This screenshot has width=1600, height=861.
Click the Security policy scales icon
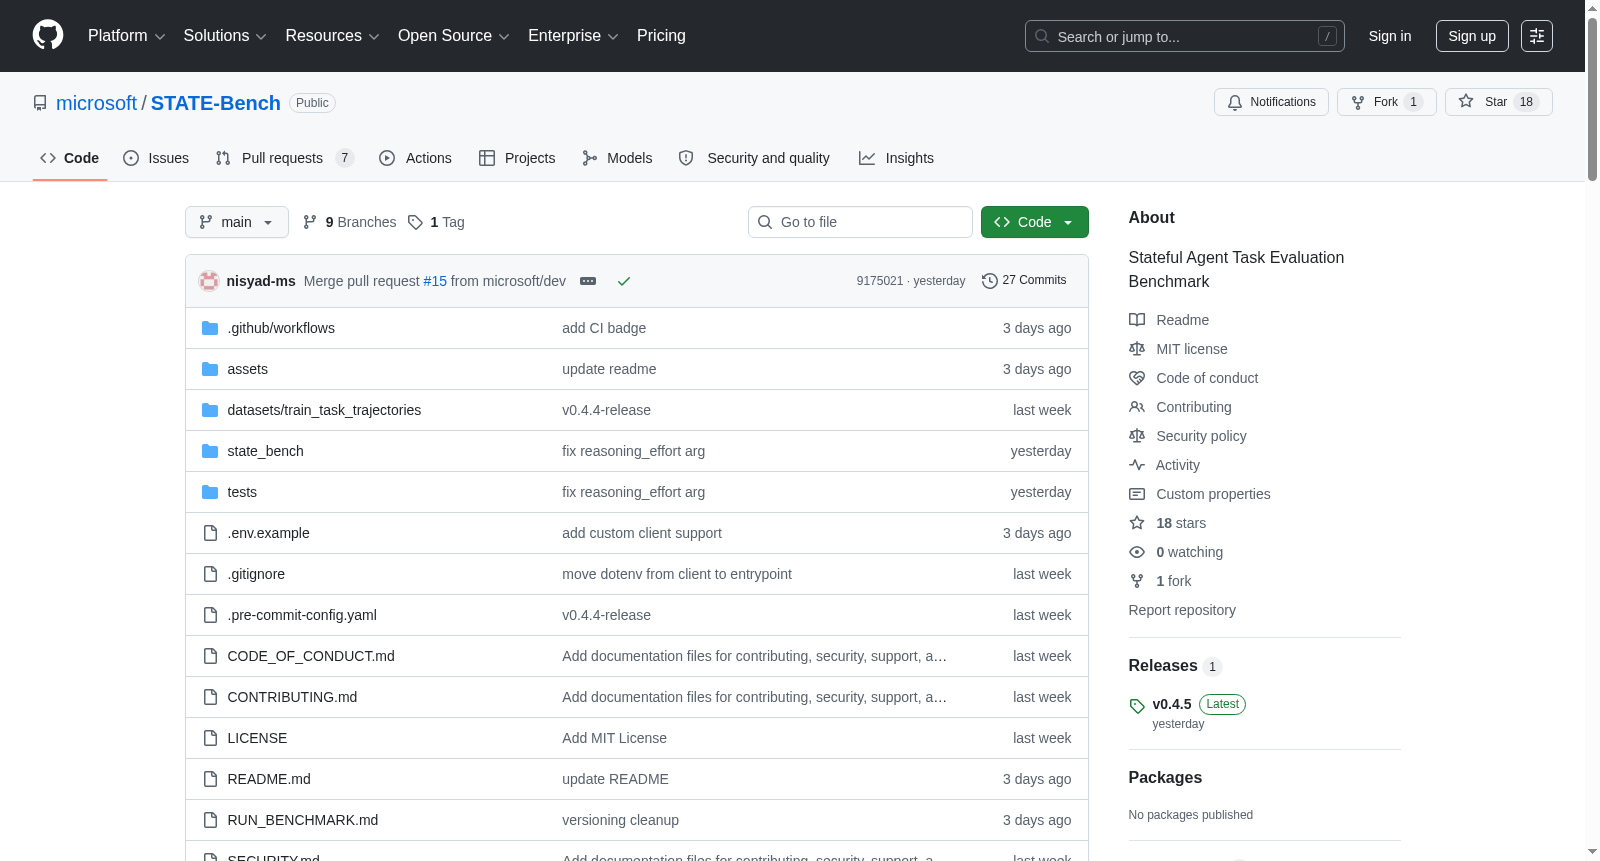[x=1137, y=436]
